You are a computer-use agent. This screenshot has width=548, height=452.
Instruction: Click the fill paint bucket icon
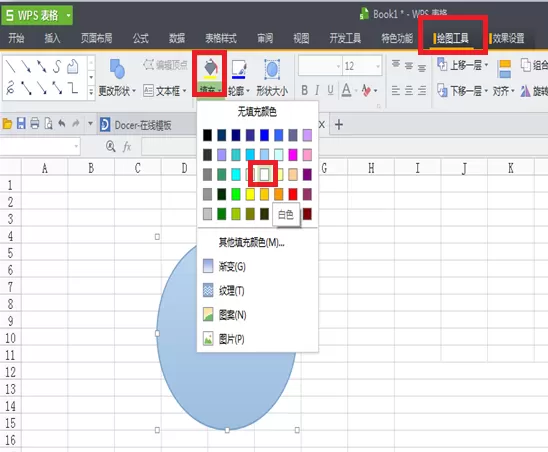pos(210,68)
